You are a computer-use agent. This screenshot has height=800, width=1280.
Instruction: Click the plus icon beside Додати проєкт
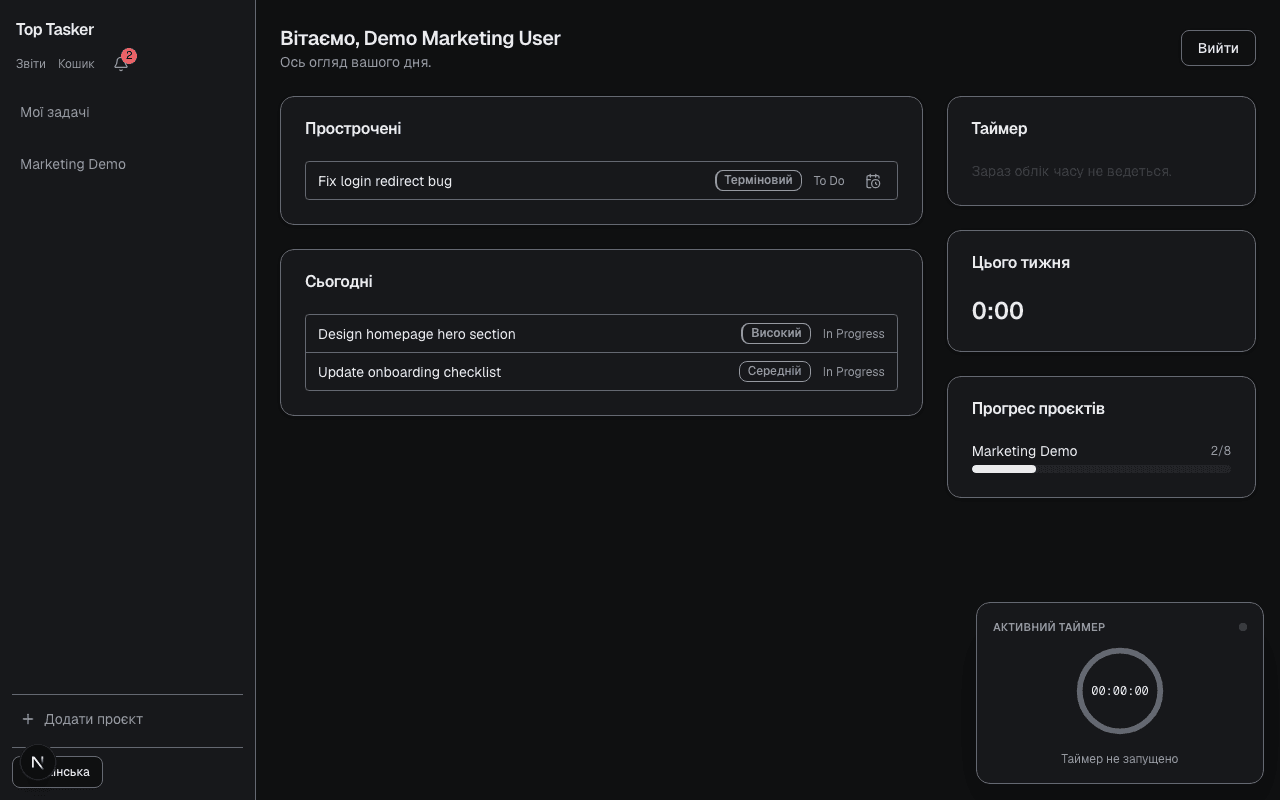28,719
